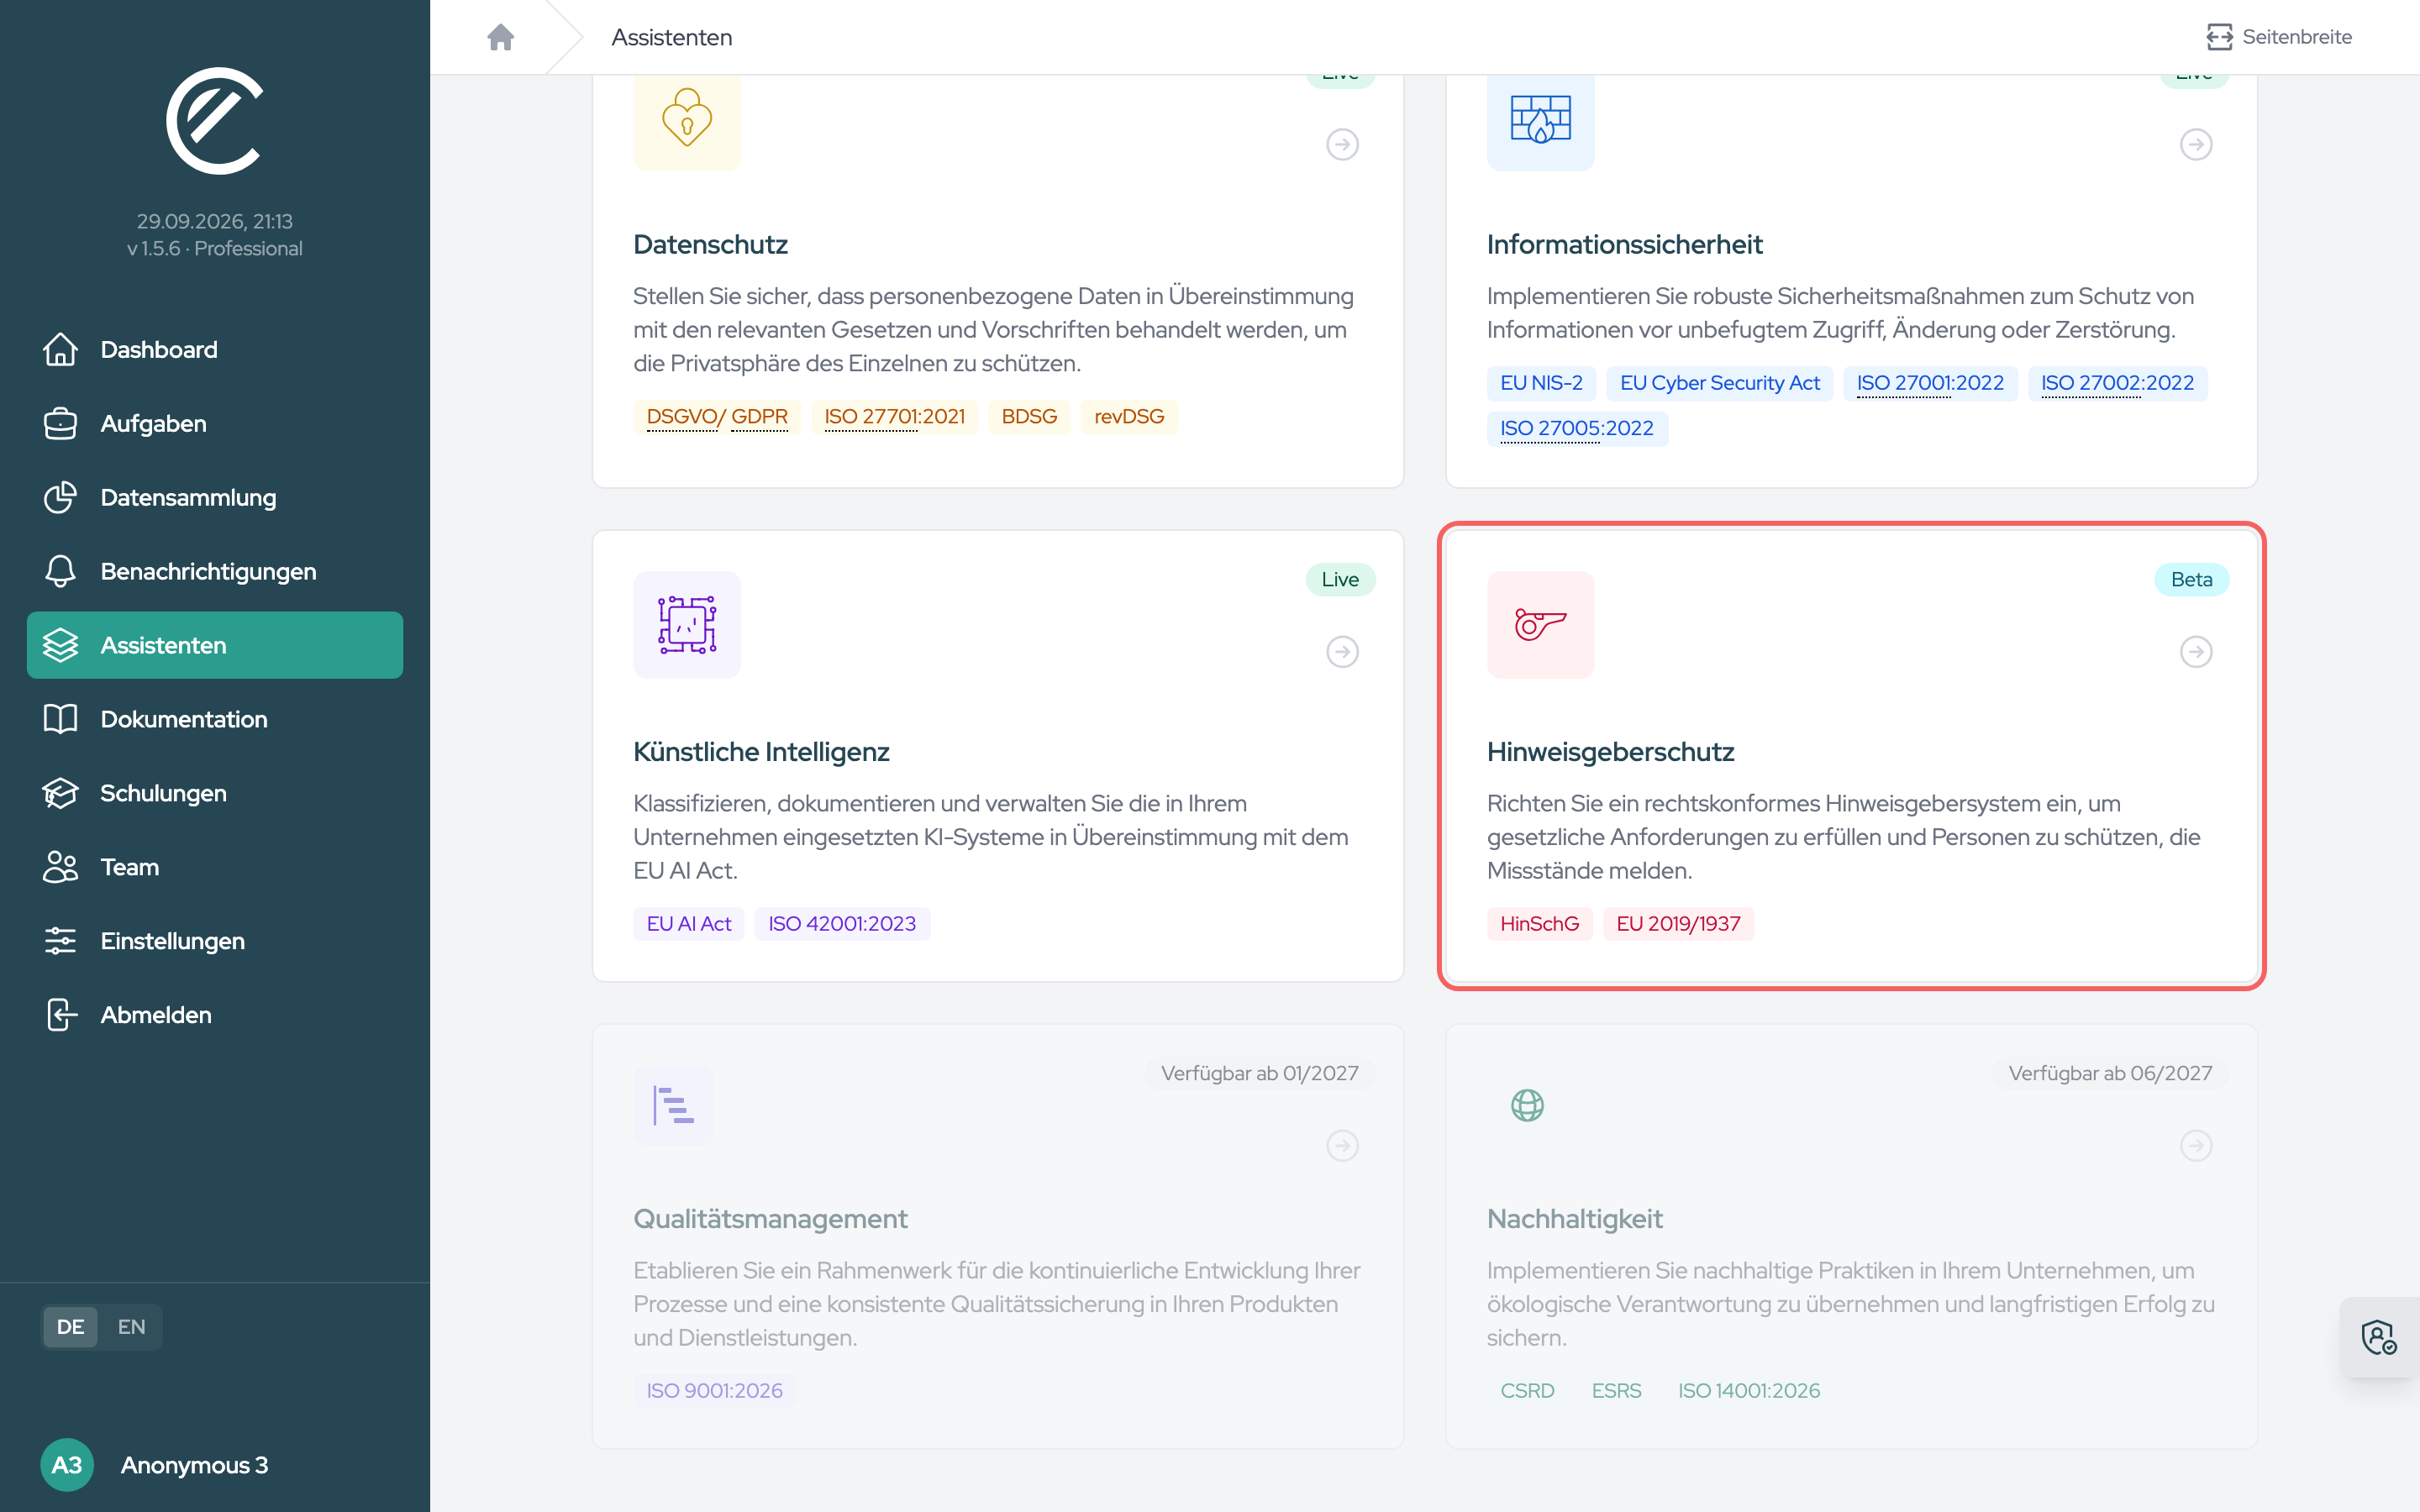Open Datenschutz via its arrow icon

[1342, 144]
